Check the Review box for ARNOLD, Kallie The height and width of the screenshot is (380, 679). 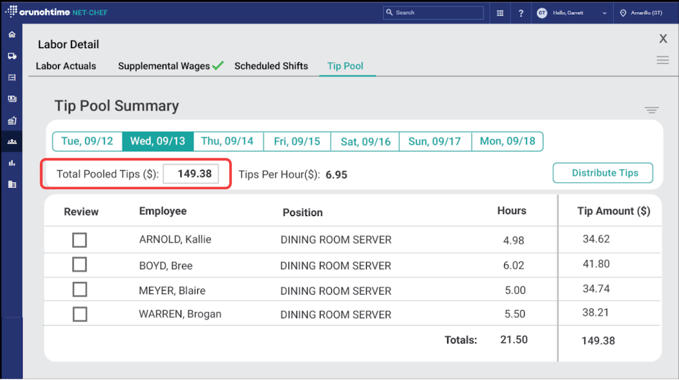coord(80,240)
